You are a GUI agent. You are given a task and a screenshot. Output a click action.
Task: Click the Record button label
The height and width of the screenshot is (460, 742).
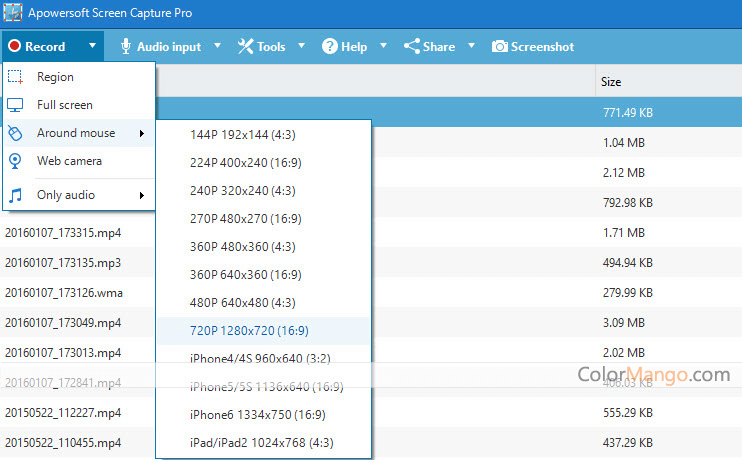(x=45, y=47)
